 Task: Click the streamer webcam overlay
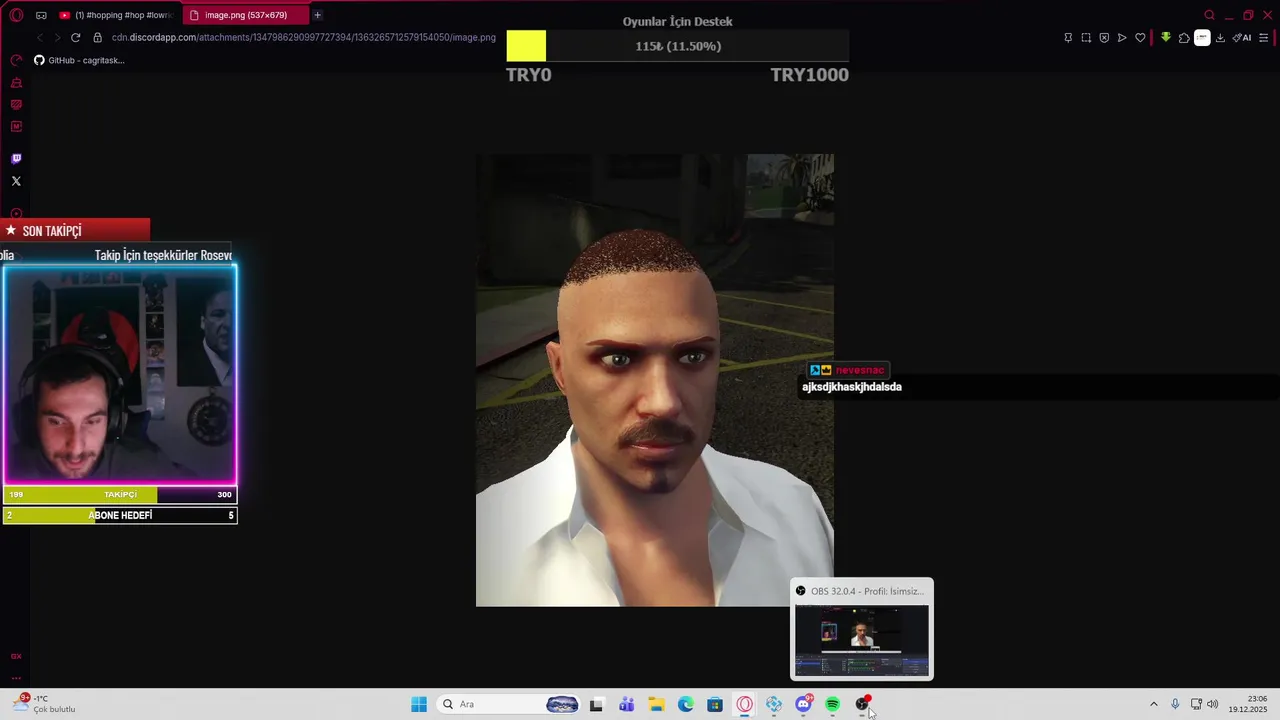pos(120,374)
